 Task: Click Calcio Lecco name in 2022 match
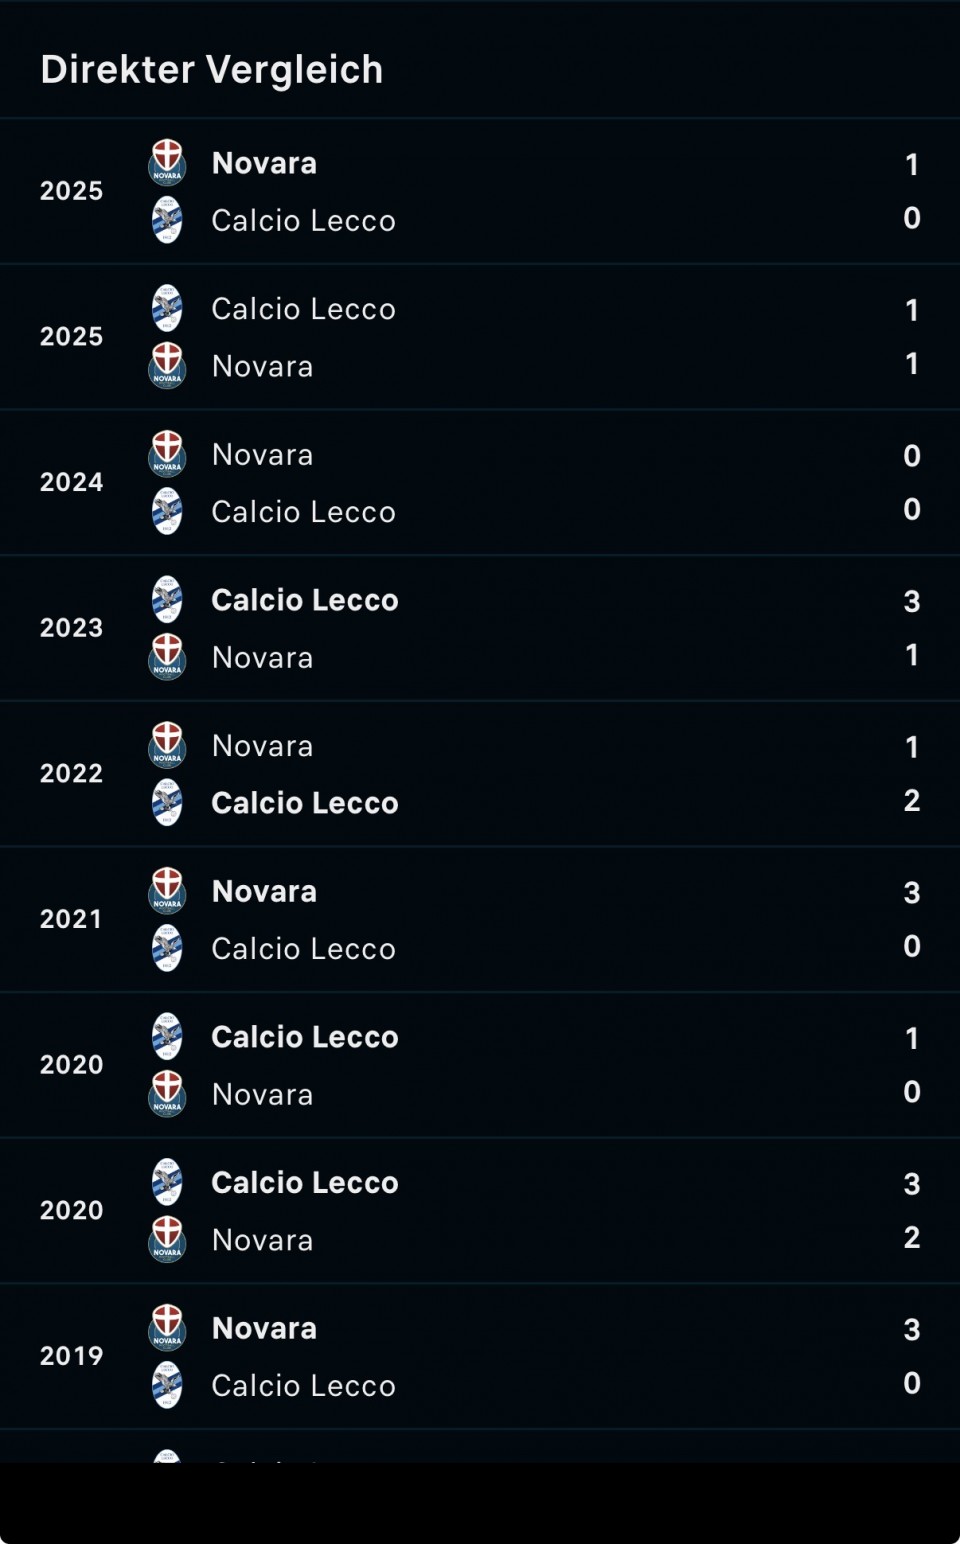click(305, 803)
